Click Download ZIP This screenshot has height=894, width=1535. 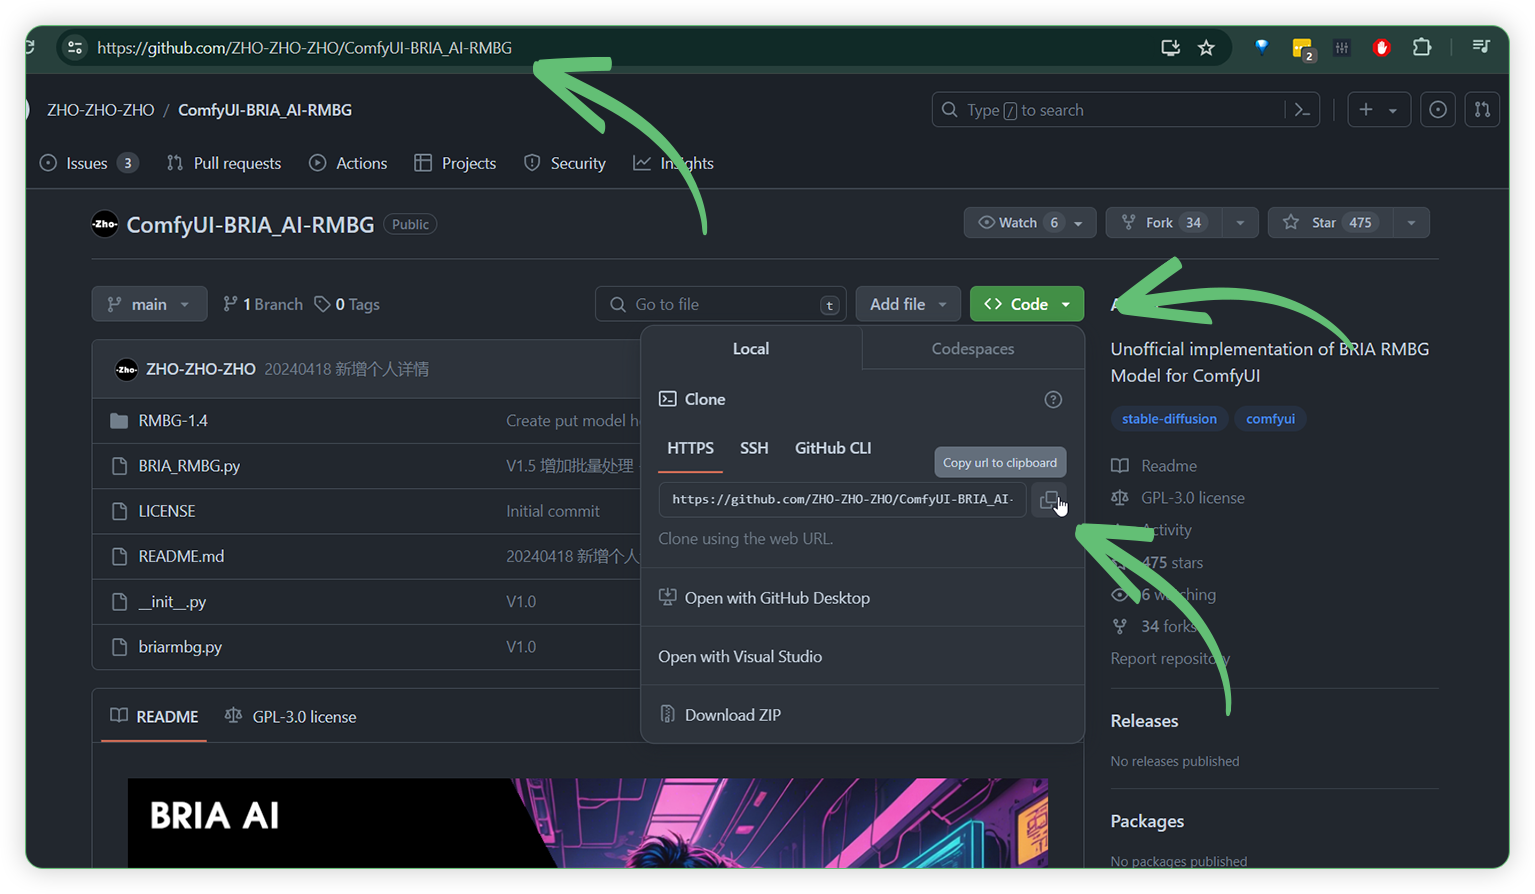[x=733, y=715]
